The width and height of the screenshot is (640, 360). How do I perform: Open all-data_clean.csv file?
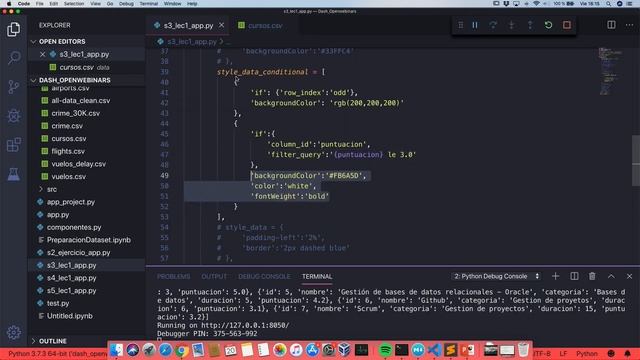pos(80,101)
